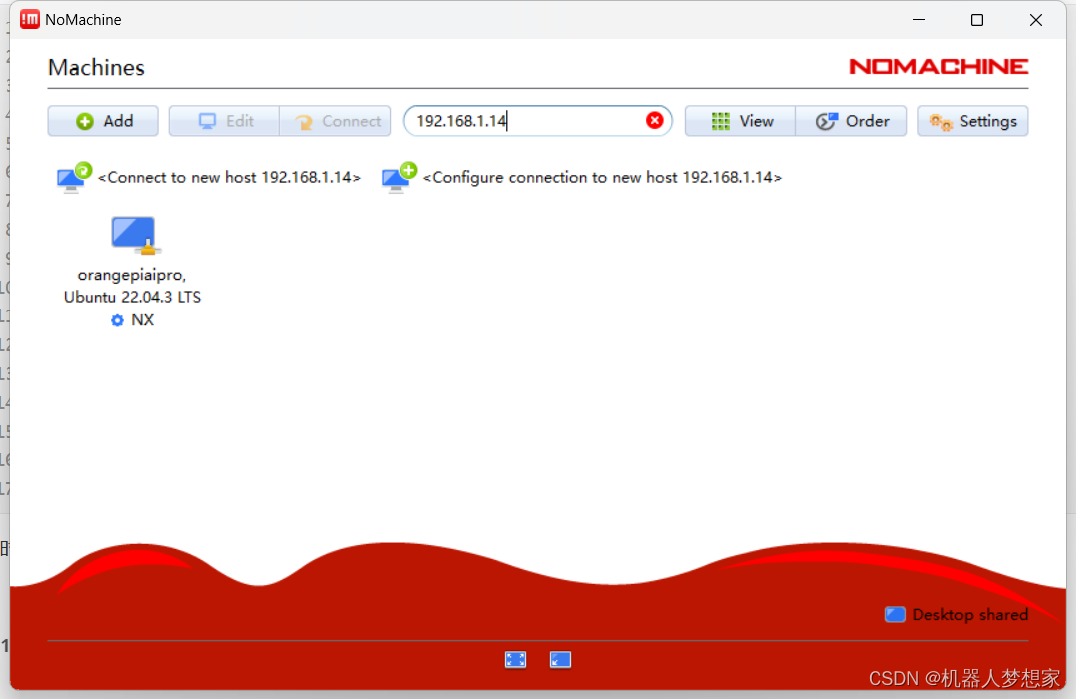Click the configure-connection computer plus icon

point(399,178)
